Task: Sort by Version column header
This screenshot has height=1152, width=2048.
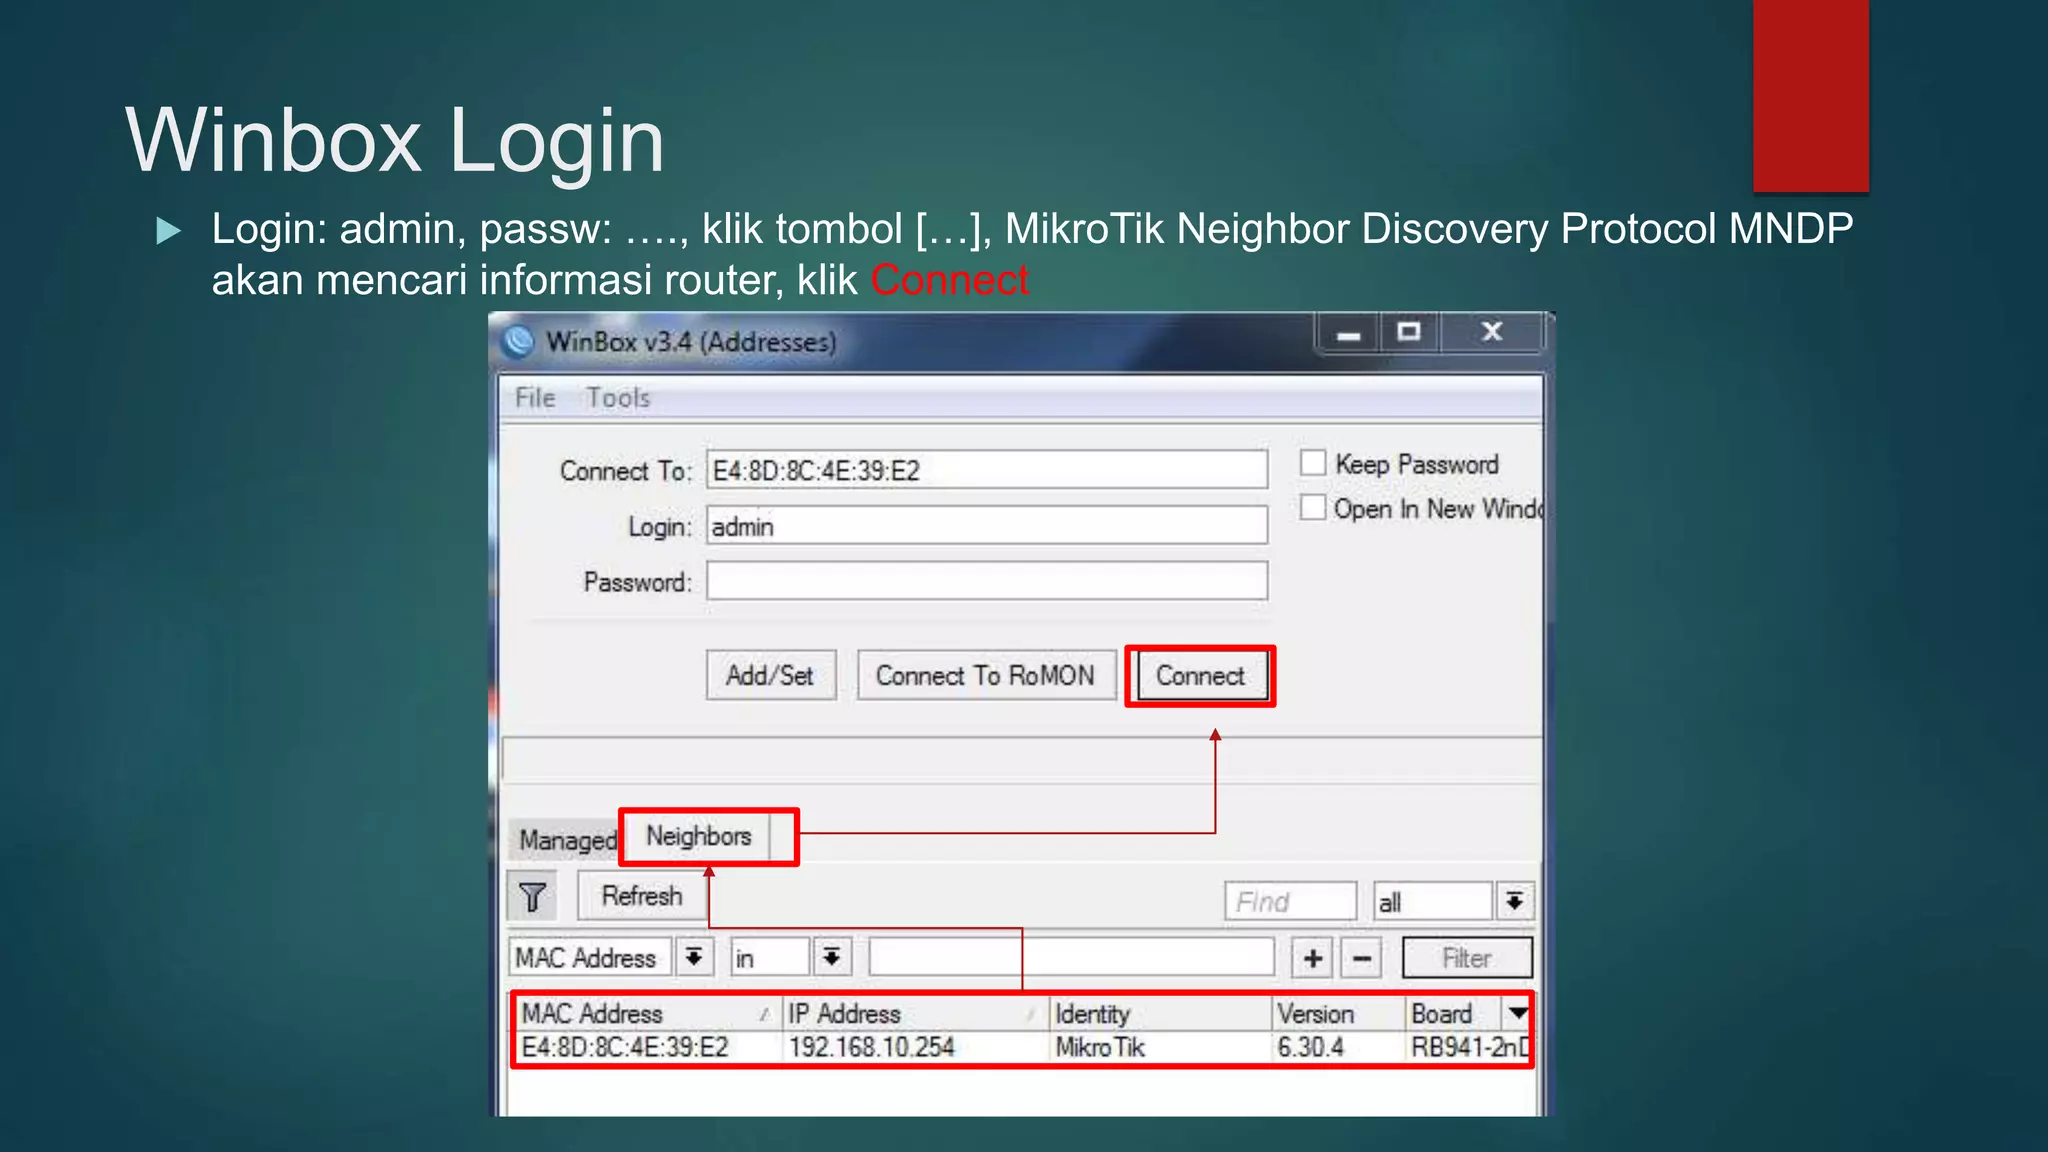Action: pos(1339,1014)
